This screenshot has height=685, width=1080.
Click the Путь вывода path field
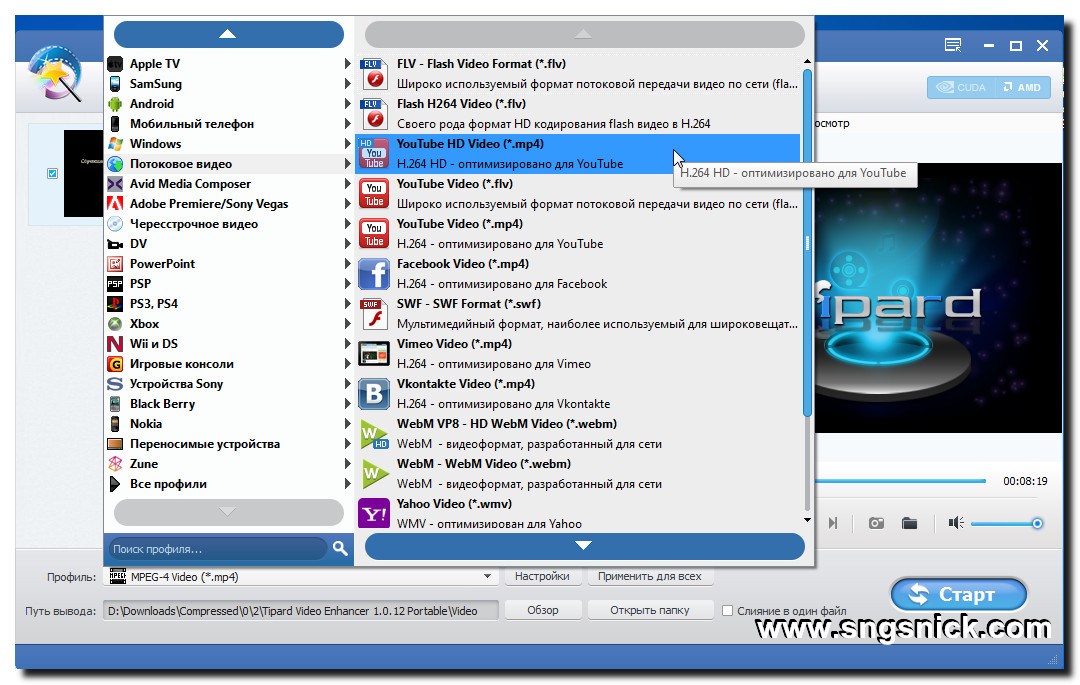(301, 611)
